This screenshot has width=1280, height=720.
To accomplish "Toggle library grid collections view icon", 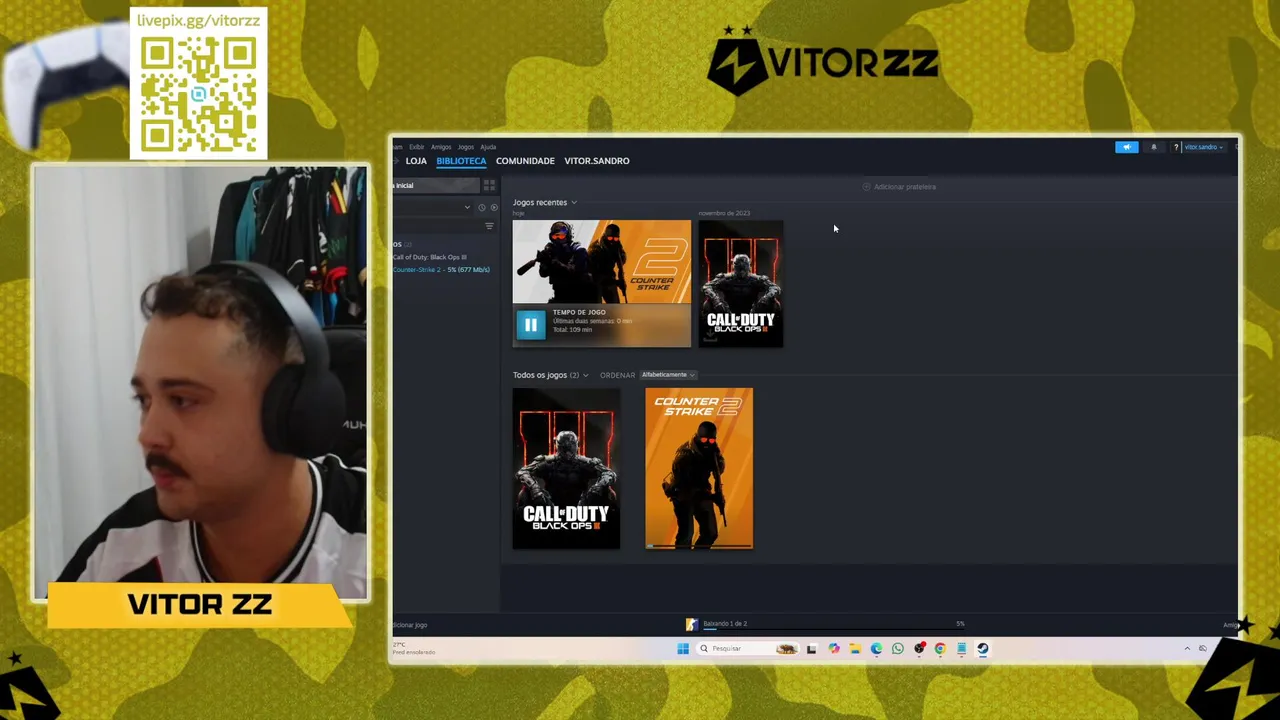I will click(x=489, y=186).
